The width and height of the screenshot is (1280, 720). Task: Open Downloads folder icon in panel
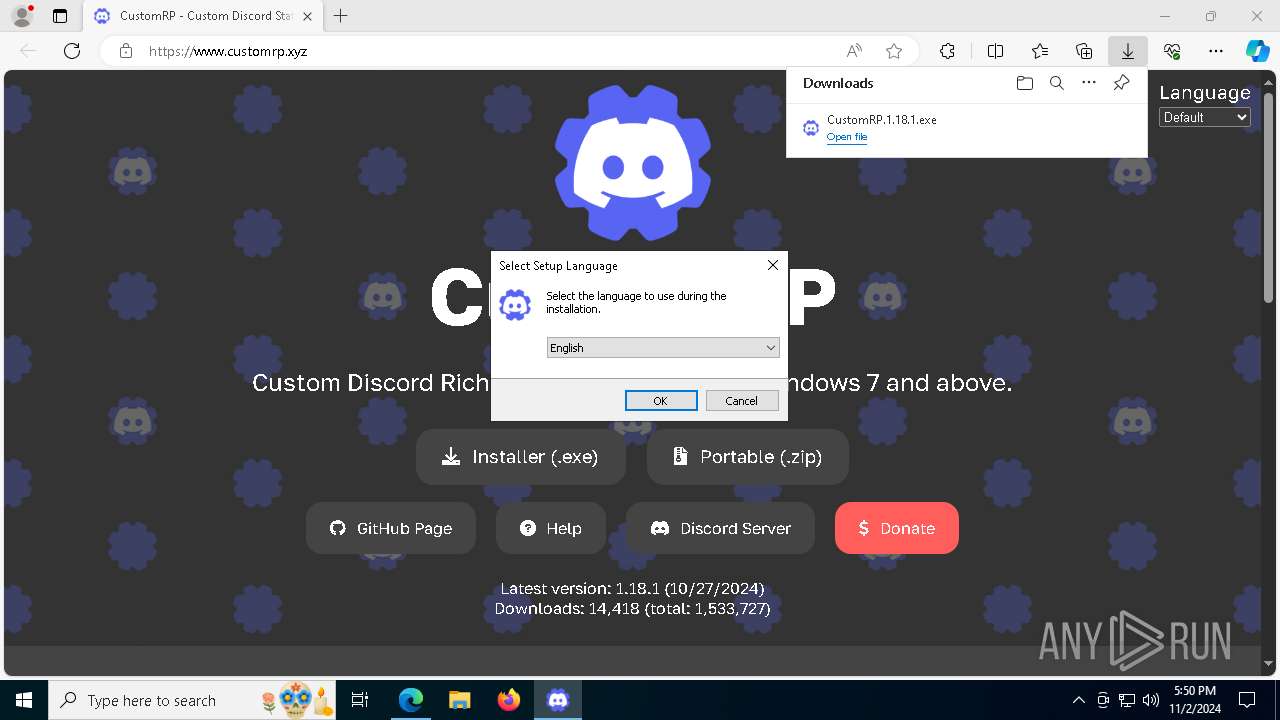1024,83
